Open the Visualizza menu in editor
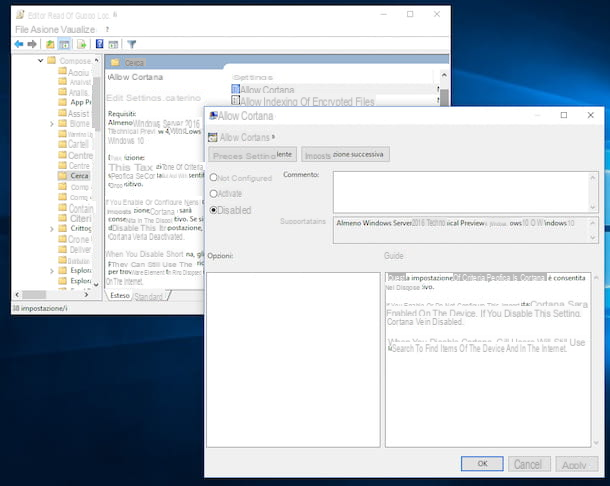Viewport: 610px width, 486px height. point(77,30)
